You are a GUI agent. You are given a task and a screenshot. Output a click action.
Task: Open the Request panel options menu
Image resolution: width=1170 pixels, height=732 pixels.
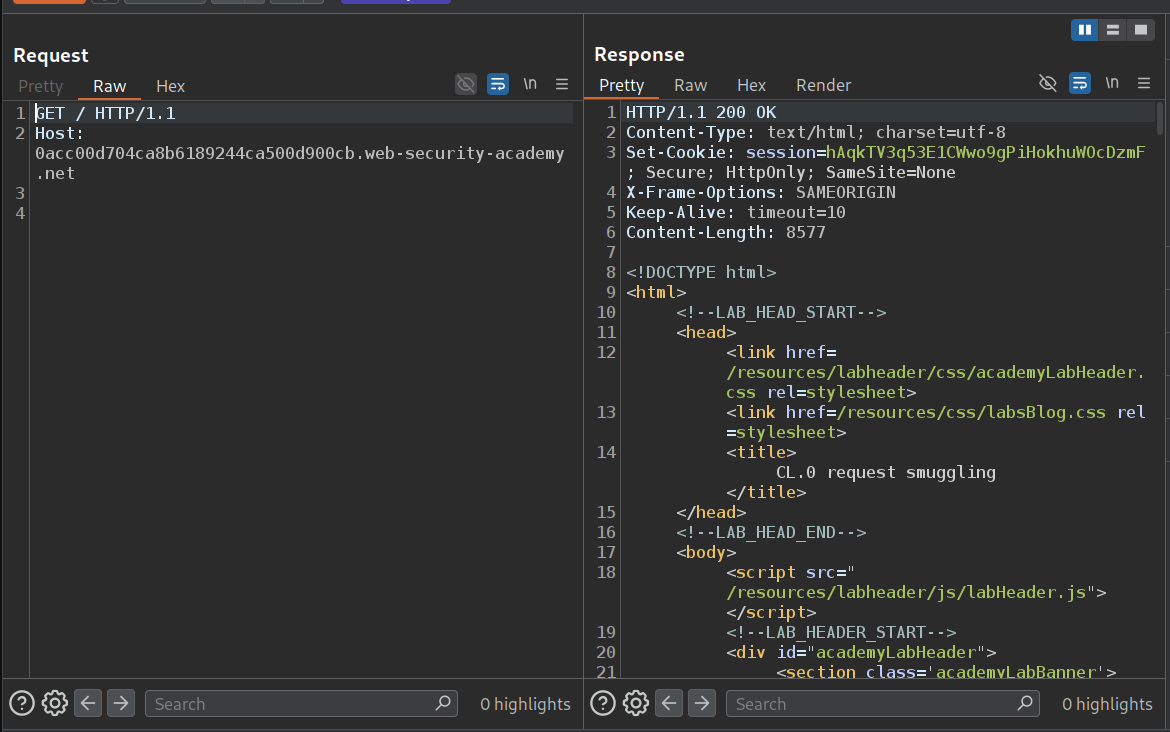(562, 84)
